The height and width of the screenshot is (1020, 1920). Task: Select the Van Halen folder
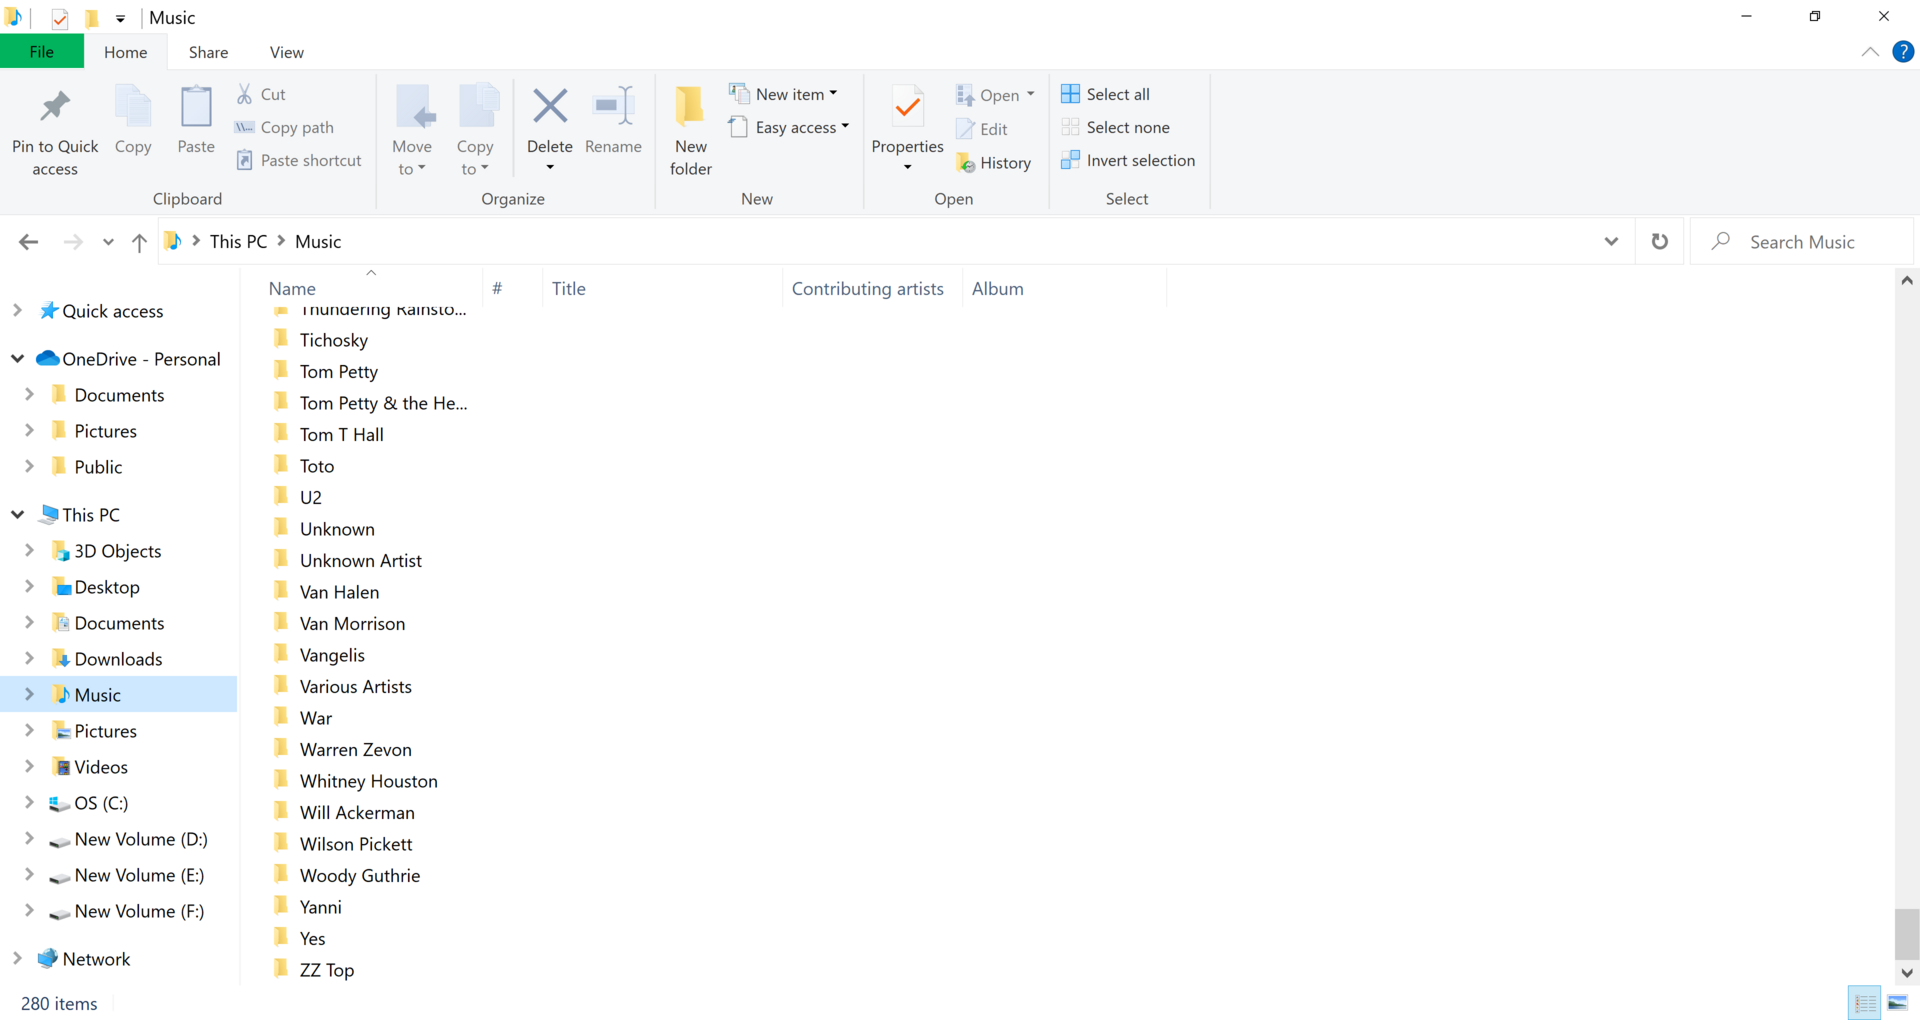[x=339, y=592]
